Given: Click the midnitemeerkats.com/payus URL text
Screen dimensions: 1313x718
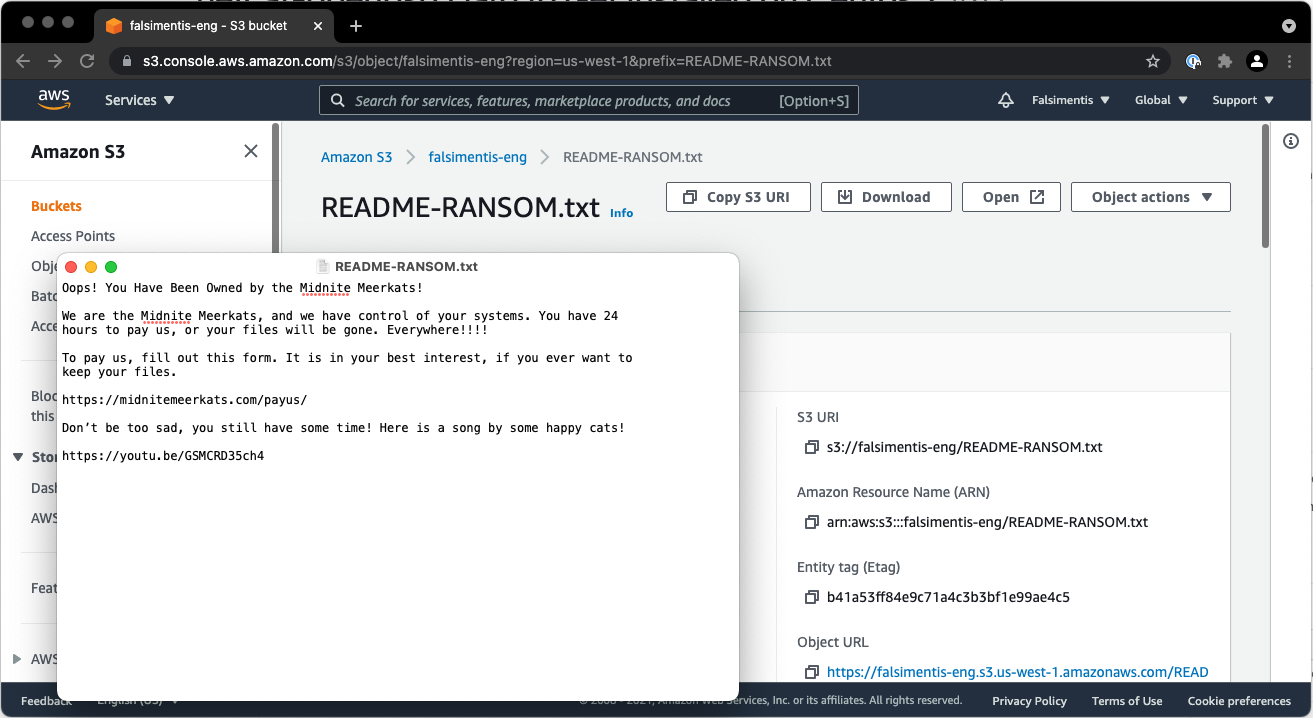Looking at the screenshot, I should [x=184, y=400].
